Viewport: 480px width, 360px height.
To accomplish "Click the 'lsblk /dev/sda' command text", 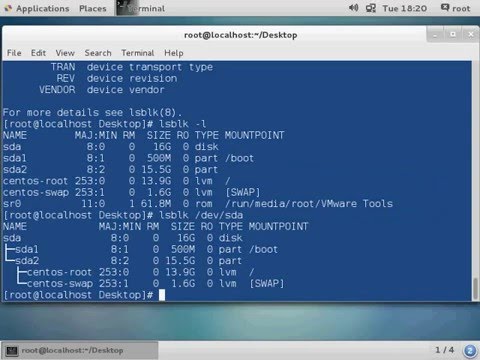I will pos(201,215).
